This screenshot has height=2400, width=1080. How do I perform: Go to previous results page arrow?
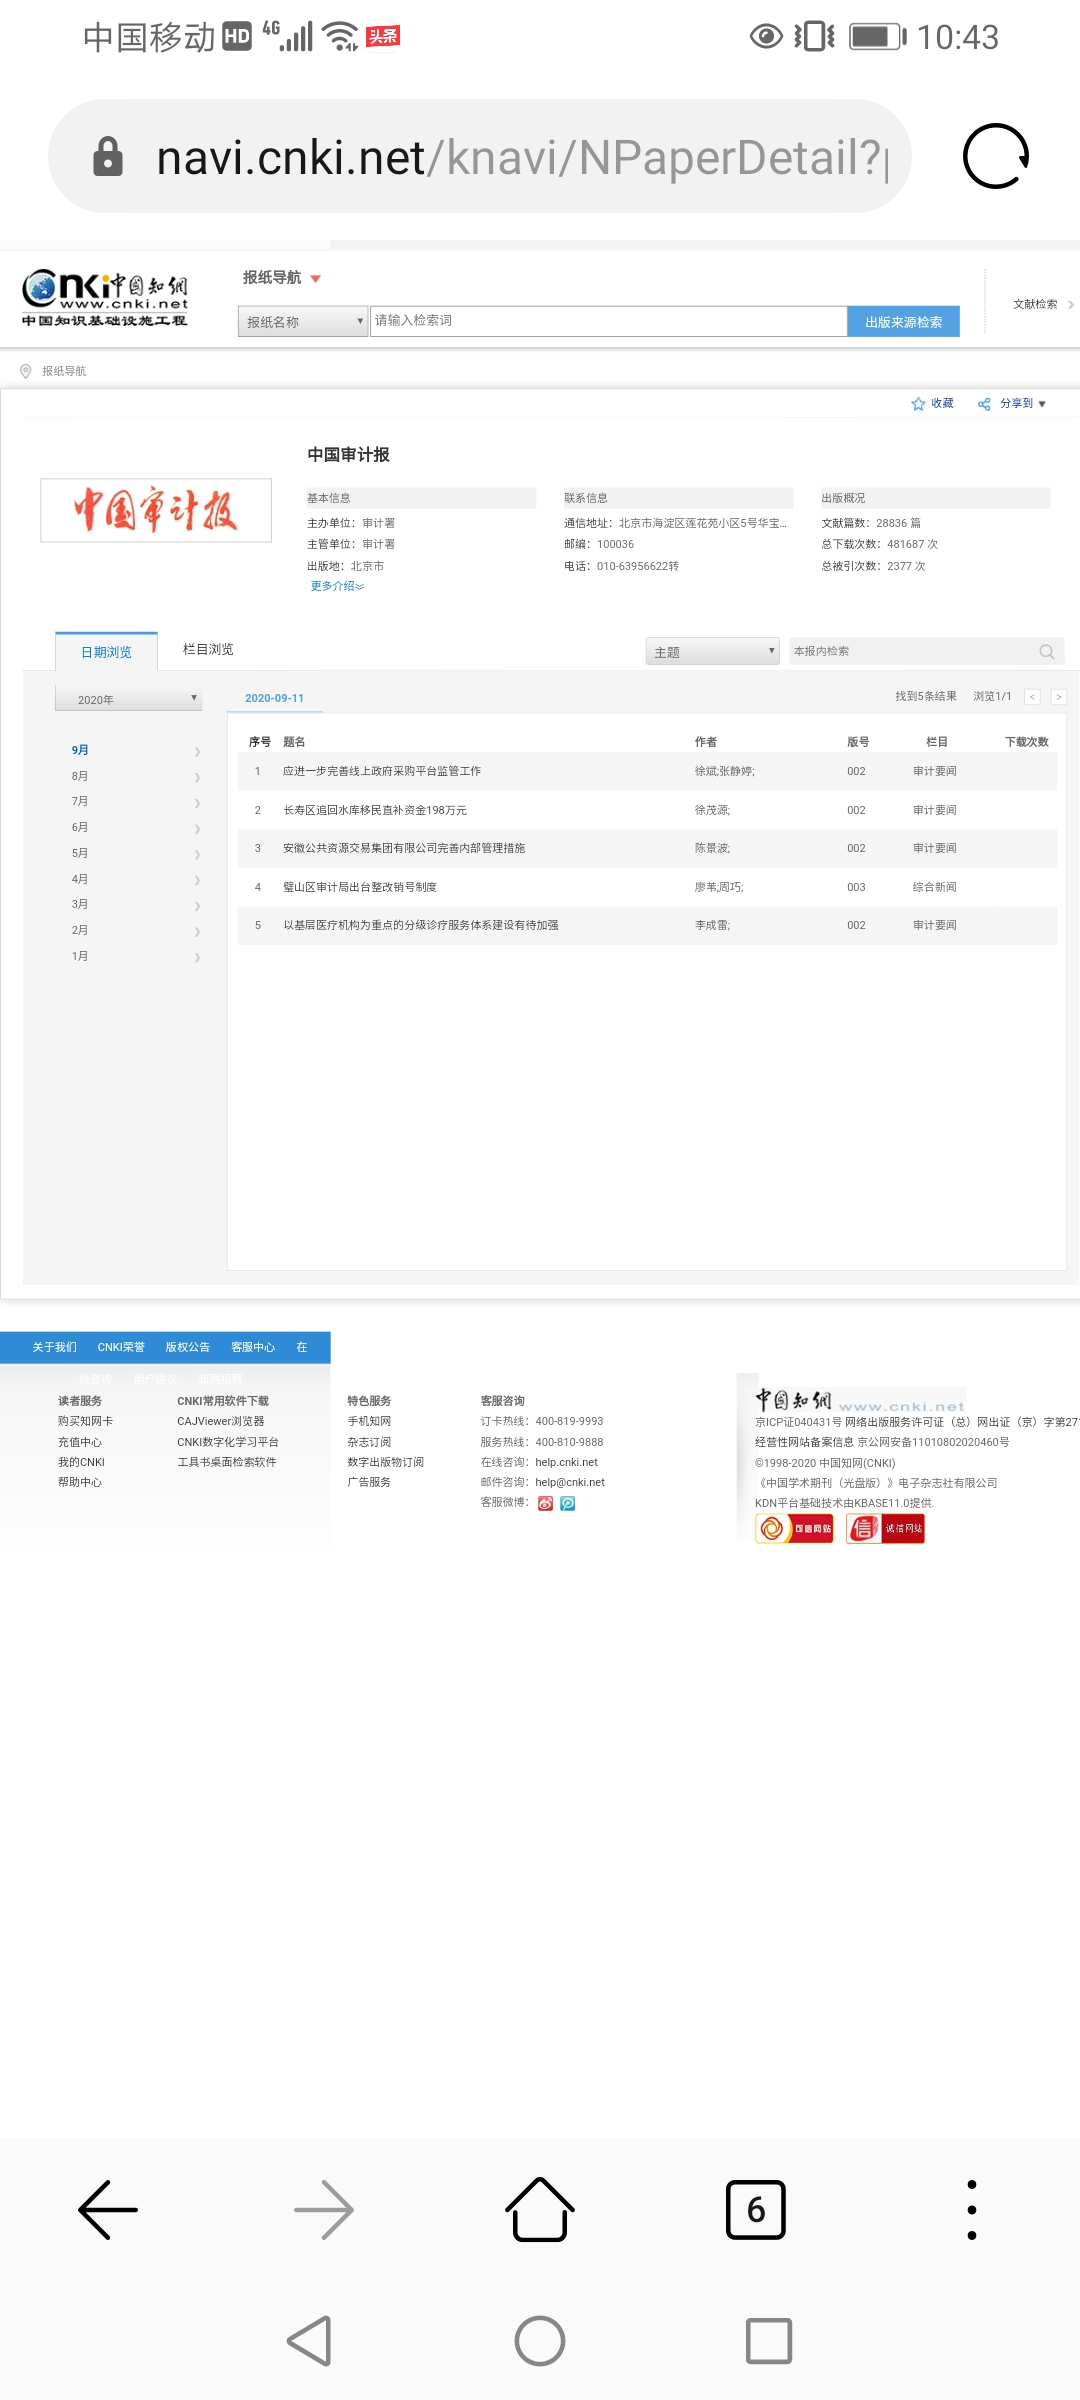(1033, 697)
